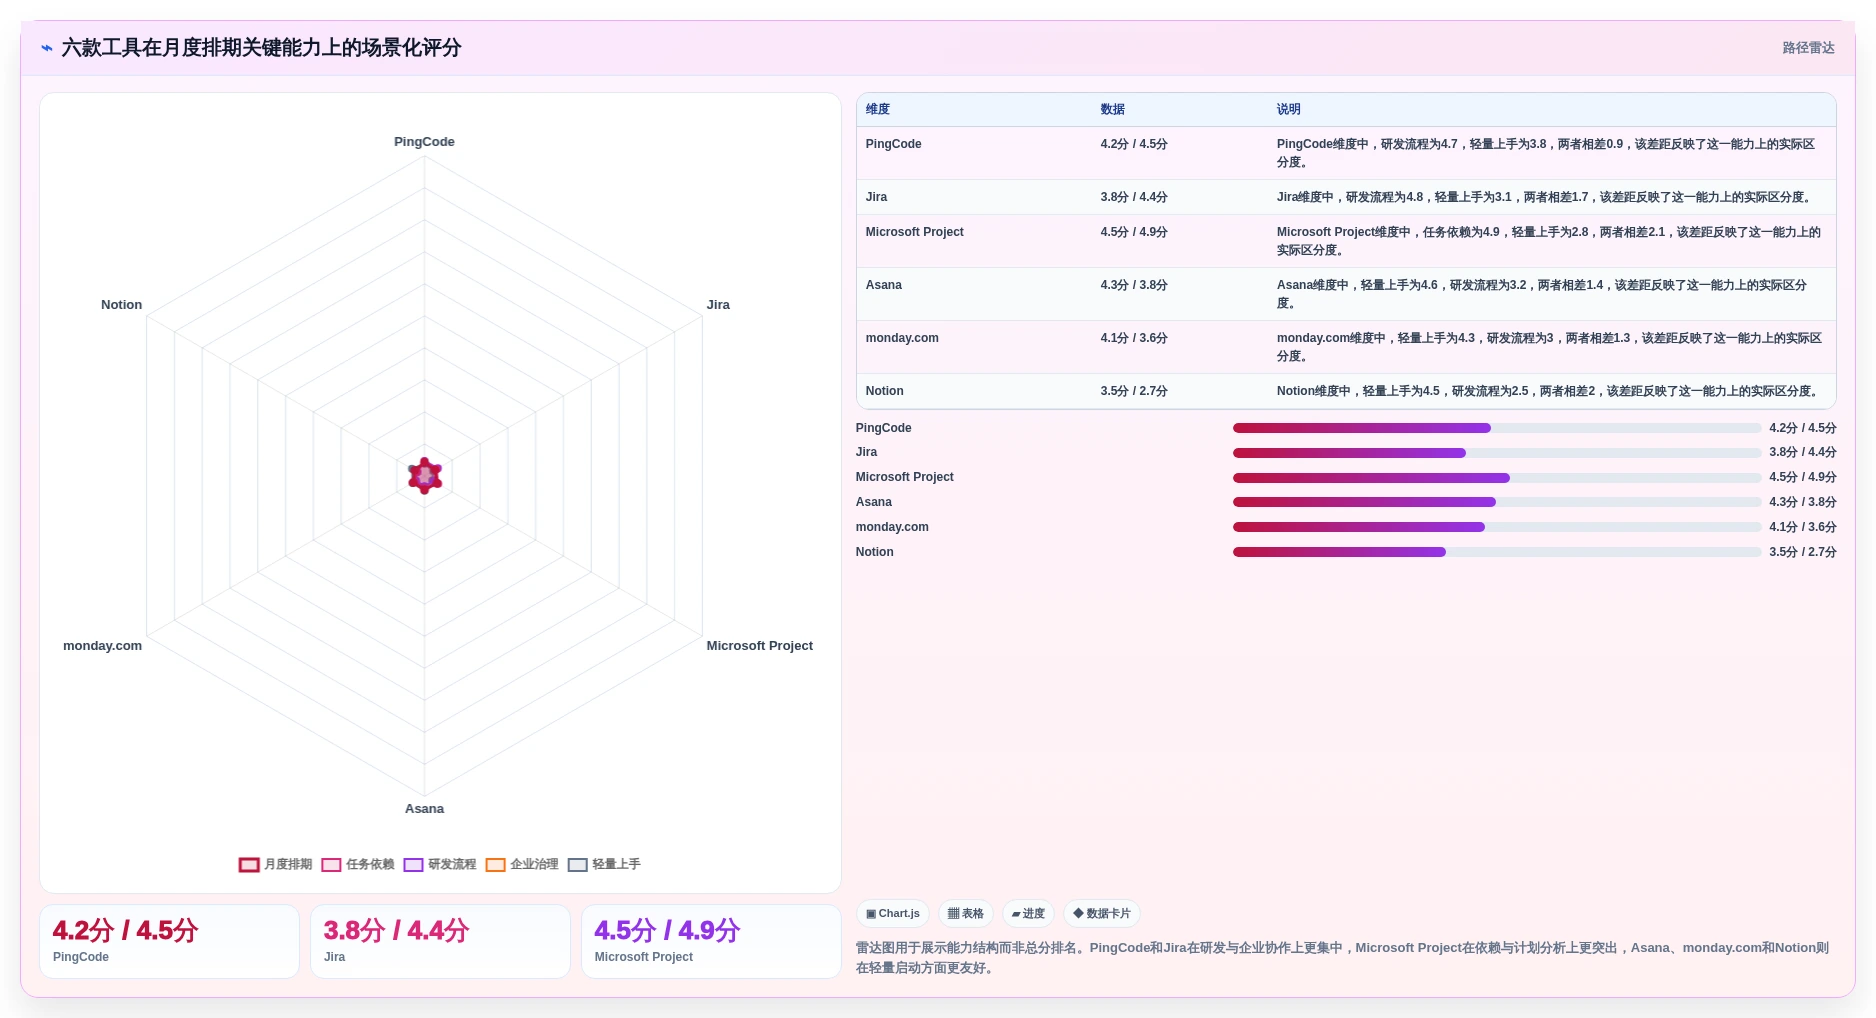Image resolution: width=1876 pixels, height=1018 pixels.
Task: Click the blue icon beside the title
Action: (x=47, y=48)
